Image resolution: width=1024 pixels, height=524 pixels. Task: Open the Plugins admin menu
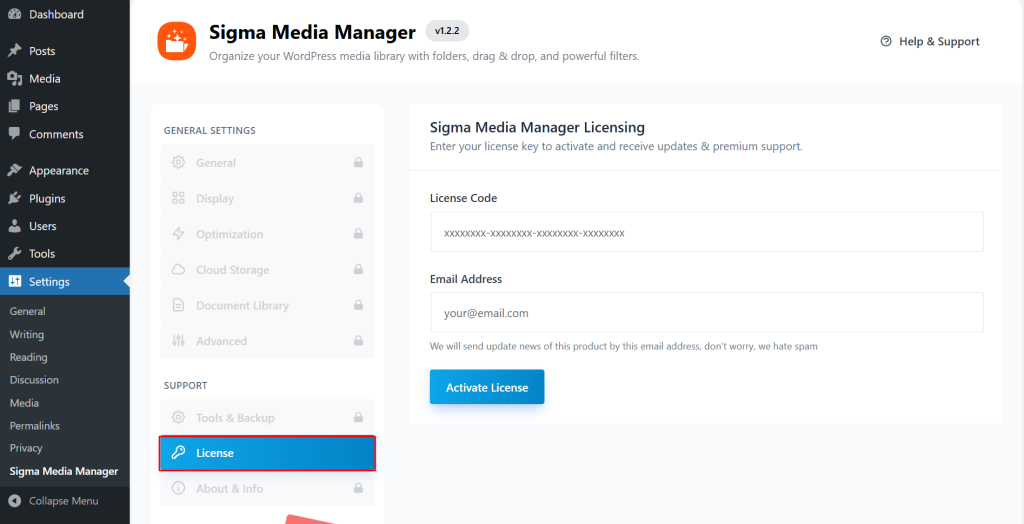[65, 199]
